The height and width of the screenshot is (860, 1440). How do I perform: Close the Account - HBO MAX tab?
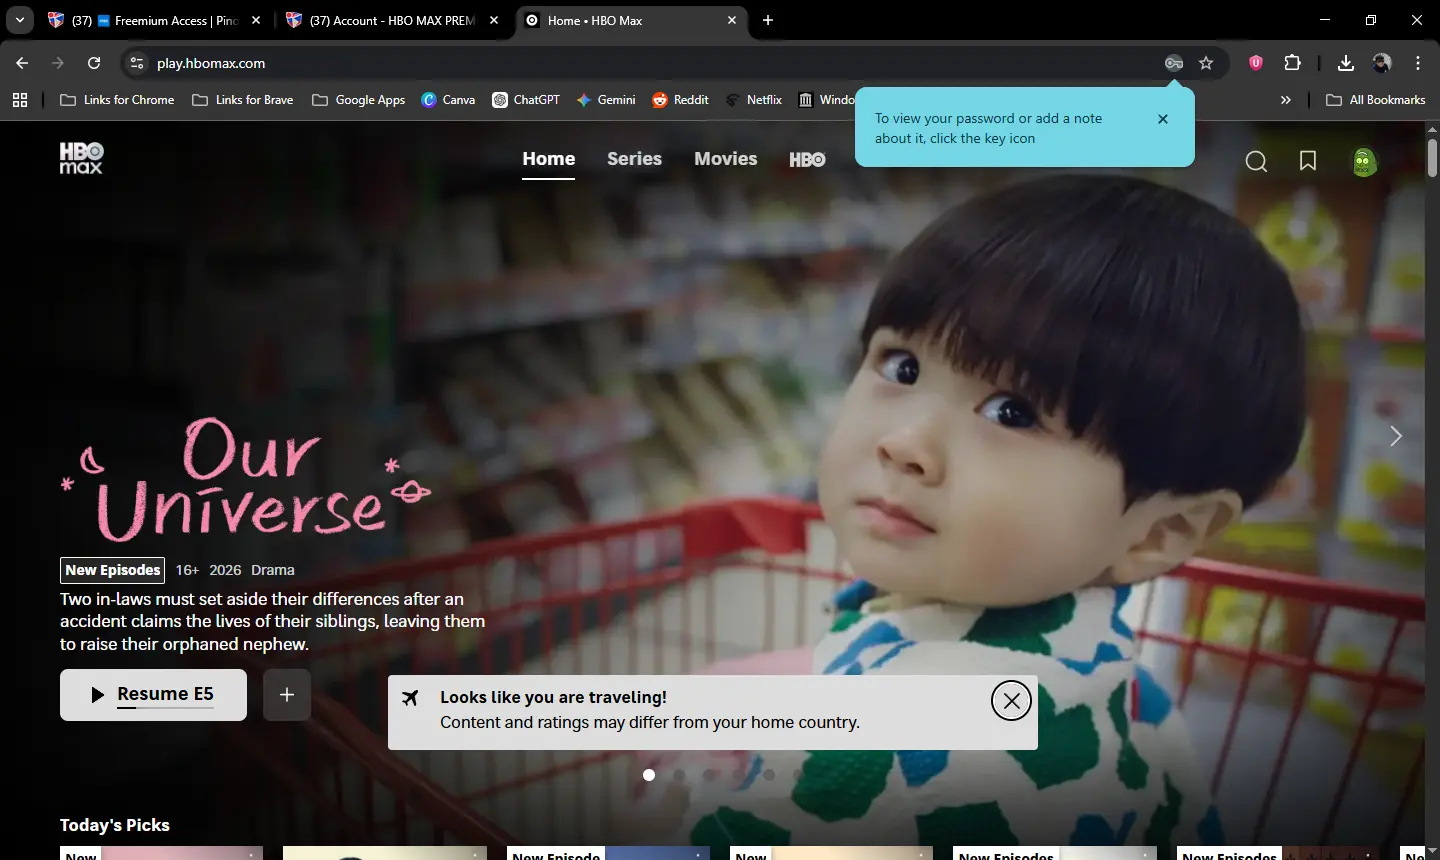tap(494, 20)
